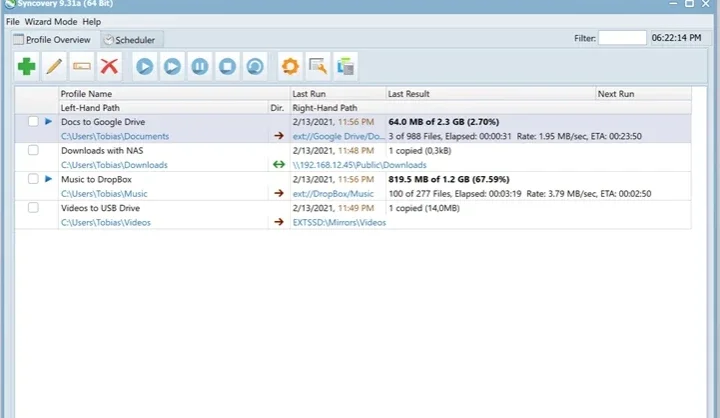Screen dimensions: 720x418
Task: Open path C:\Users\Tobias\Videos
Action: pos(106,222)
